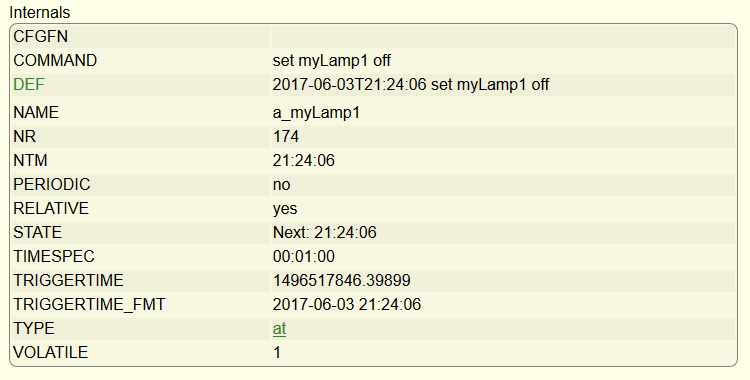This screenshot has width=750, height=380.
Task: Click the NAME value a_myLamp1
Action: [316, 113]
